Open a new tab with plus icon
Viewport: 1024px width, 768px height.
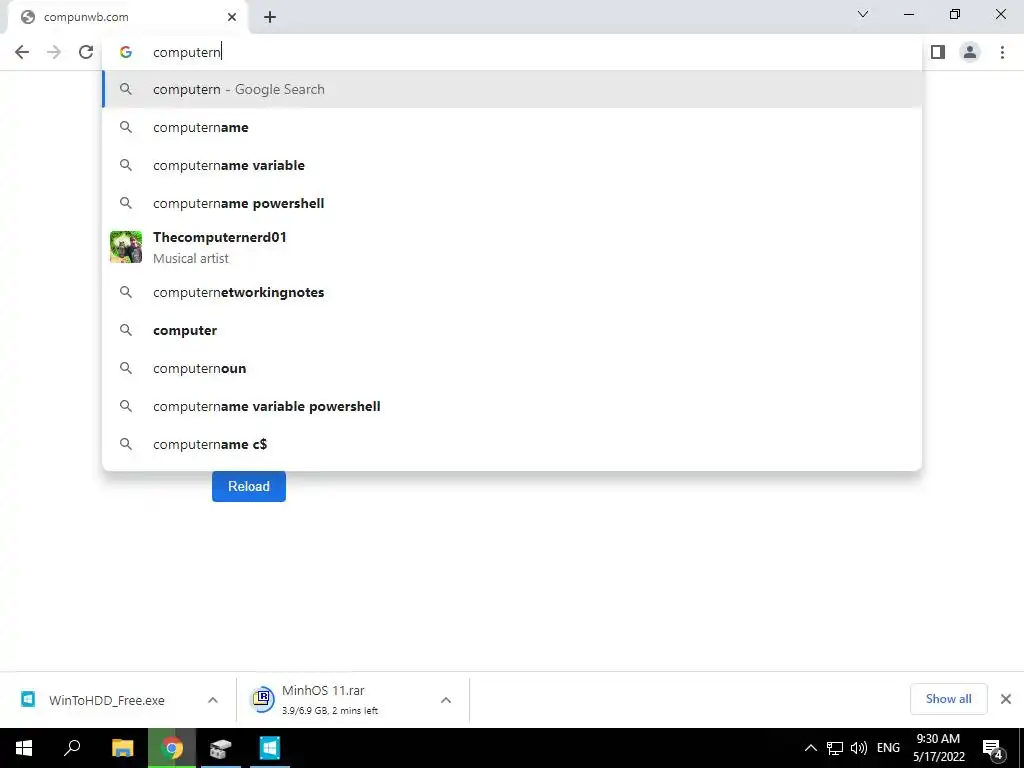[x=270, y=18]
